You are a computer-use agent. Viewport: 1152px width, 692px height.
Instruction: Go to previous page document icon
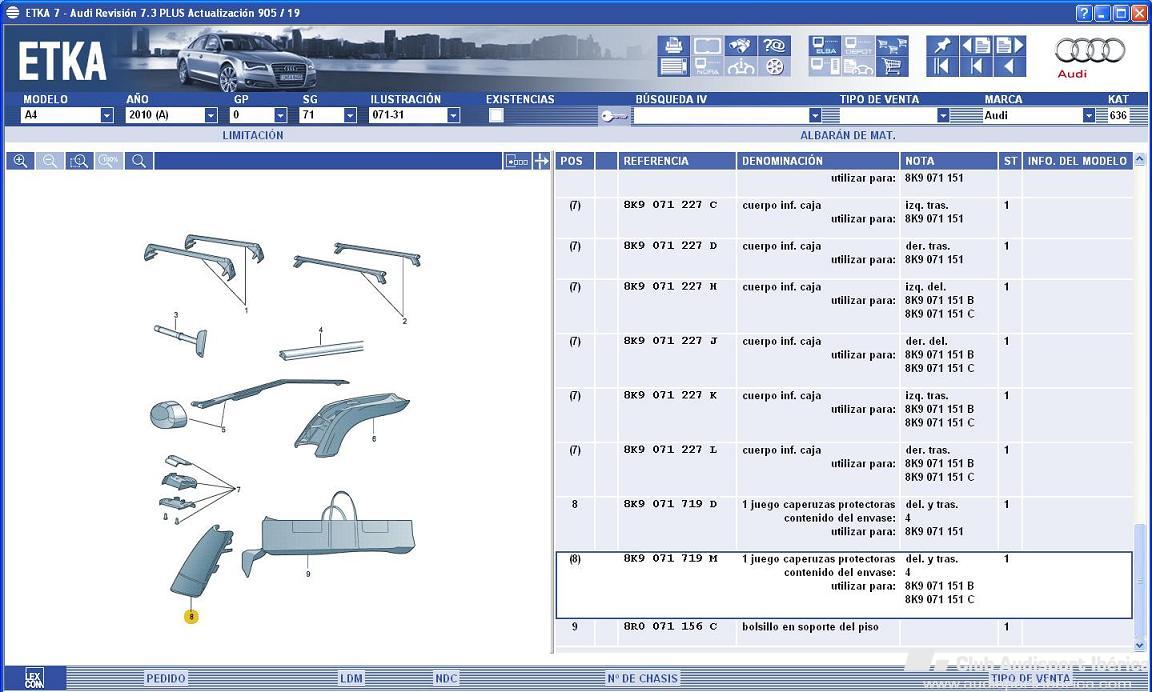coord(976,46)
